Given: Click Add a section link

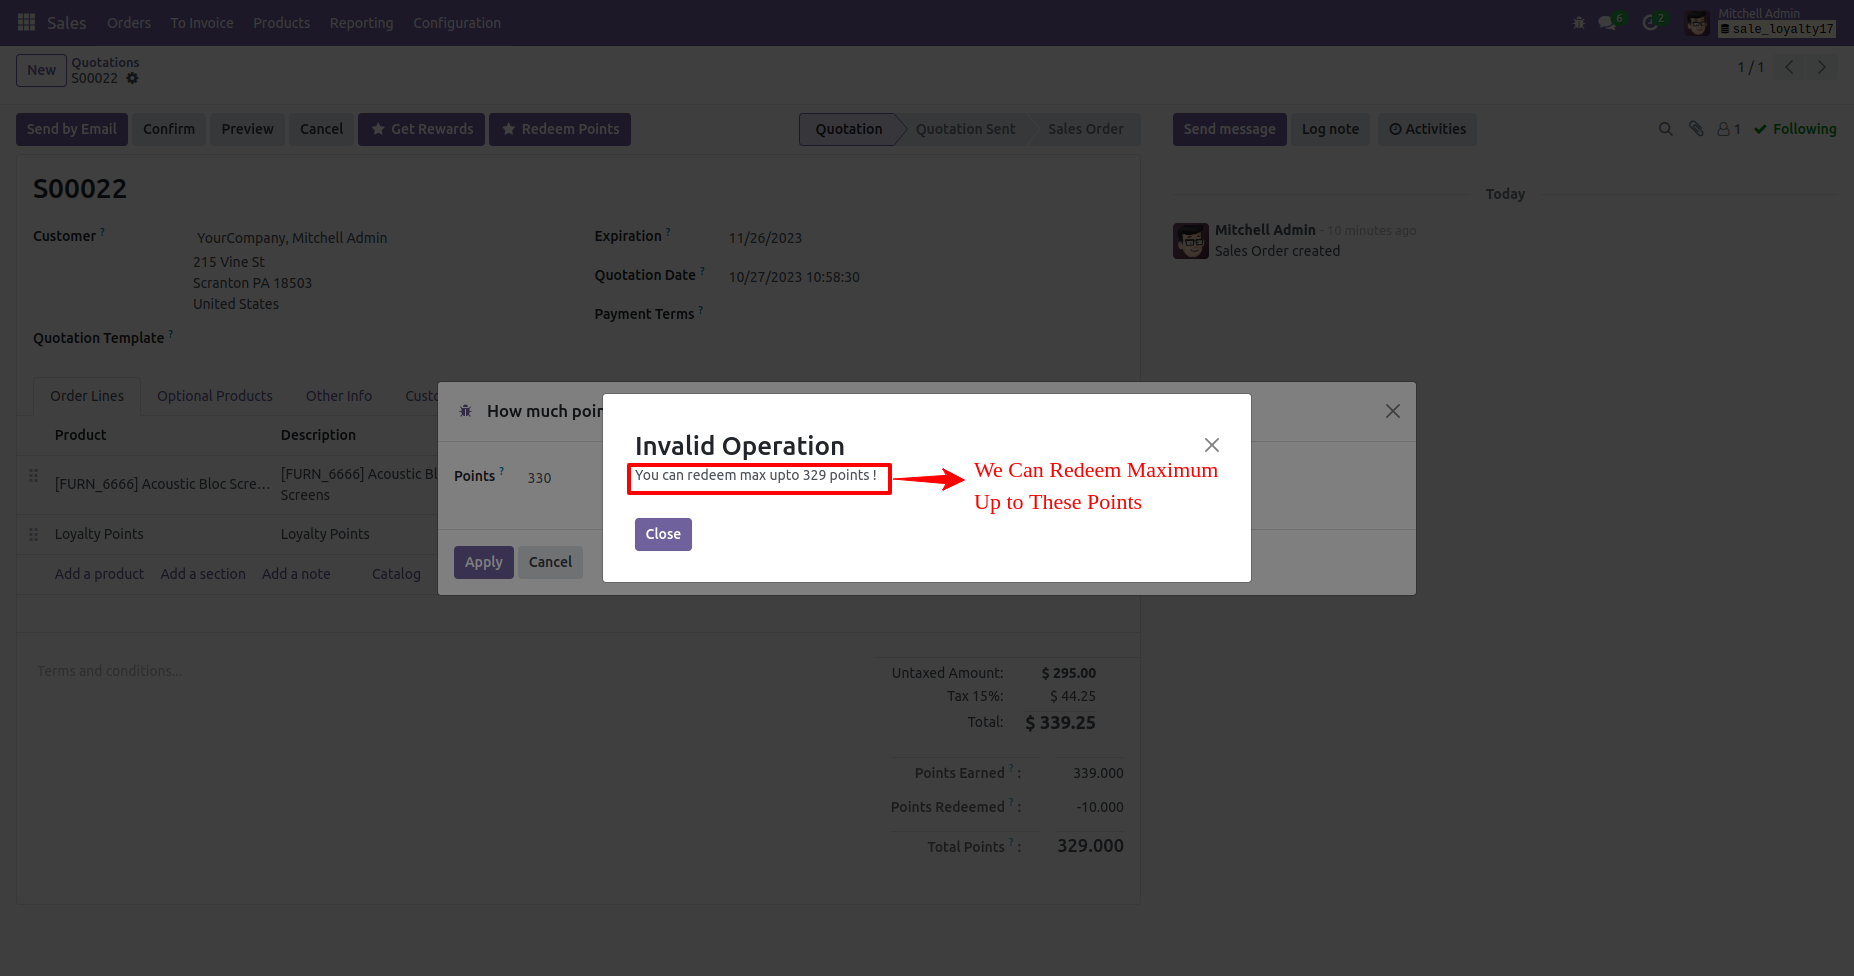Looking at the screenshot, I should 203,574.
